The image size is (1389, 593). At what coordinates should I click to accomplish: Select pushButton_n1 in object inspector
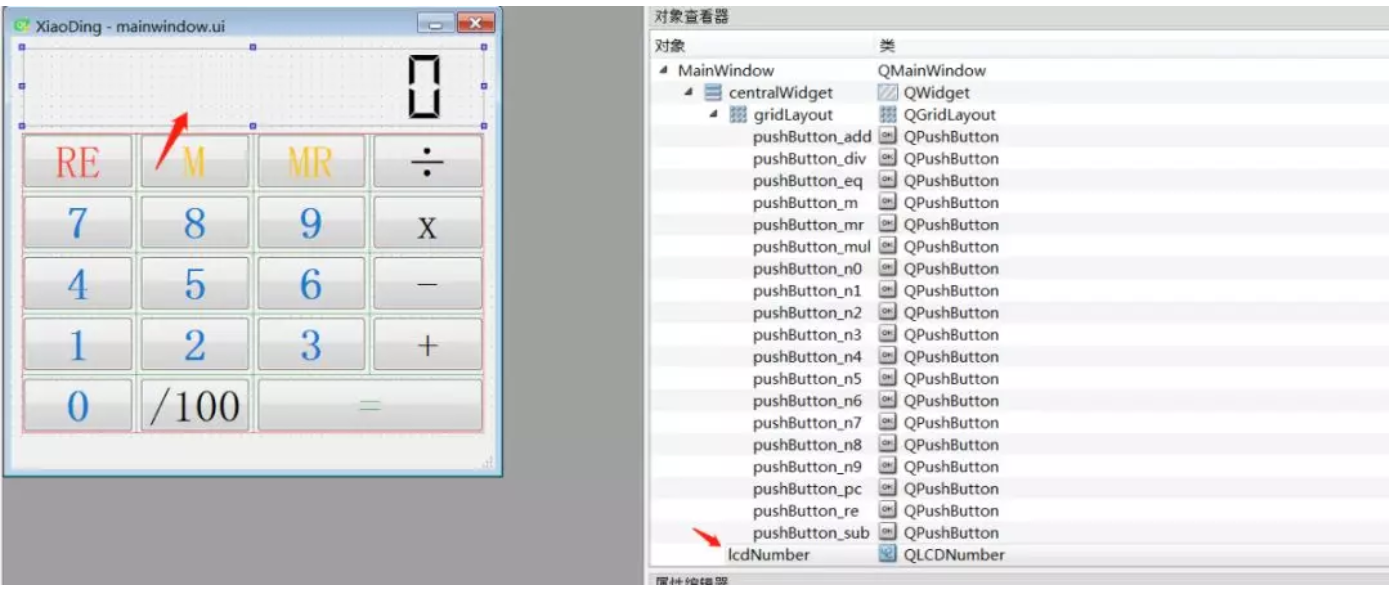807,290
